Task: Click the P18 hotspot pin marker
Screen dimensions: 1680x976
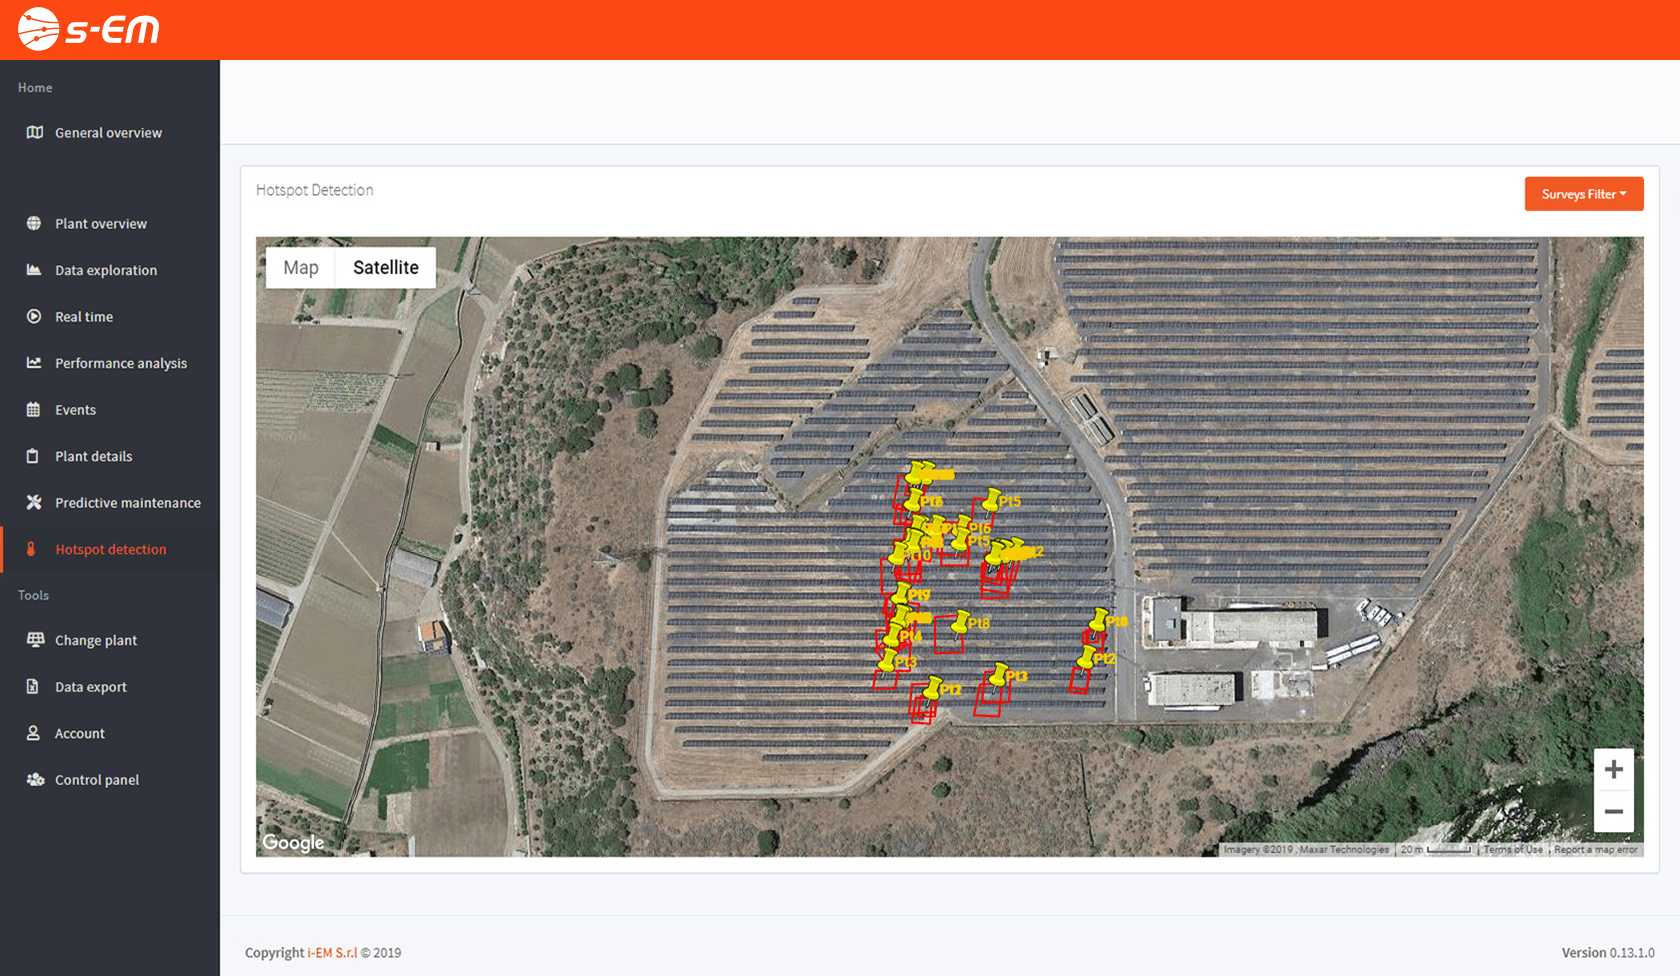Action: point(961,622)
